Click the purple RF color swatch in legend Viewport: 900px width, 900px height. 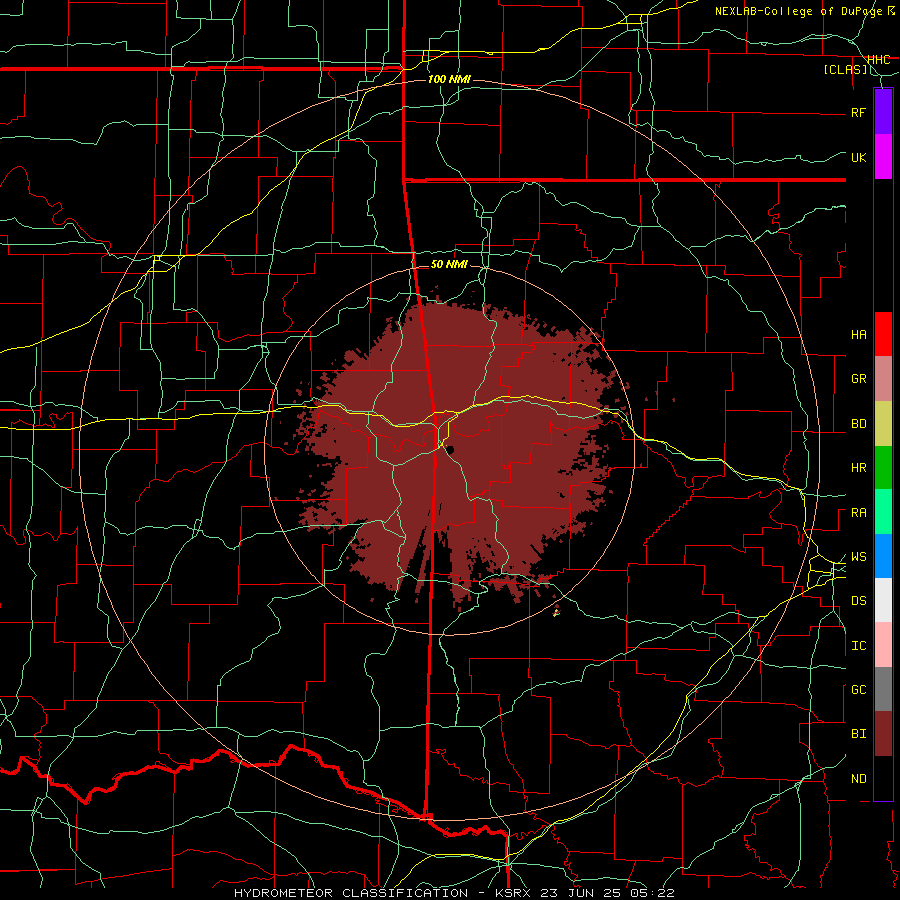click(883, 112)
